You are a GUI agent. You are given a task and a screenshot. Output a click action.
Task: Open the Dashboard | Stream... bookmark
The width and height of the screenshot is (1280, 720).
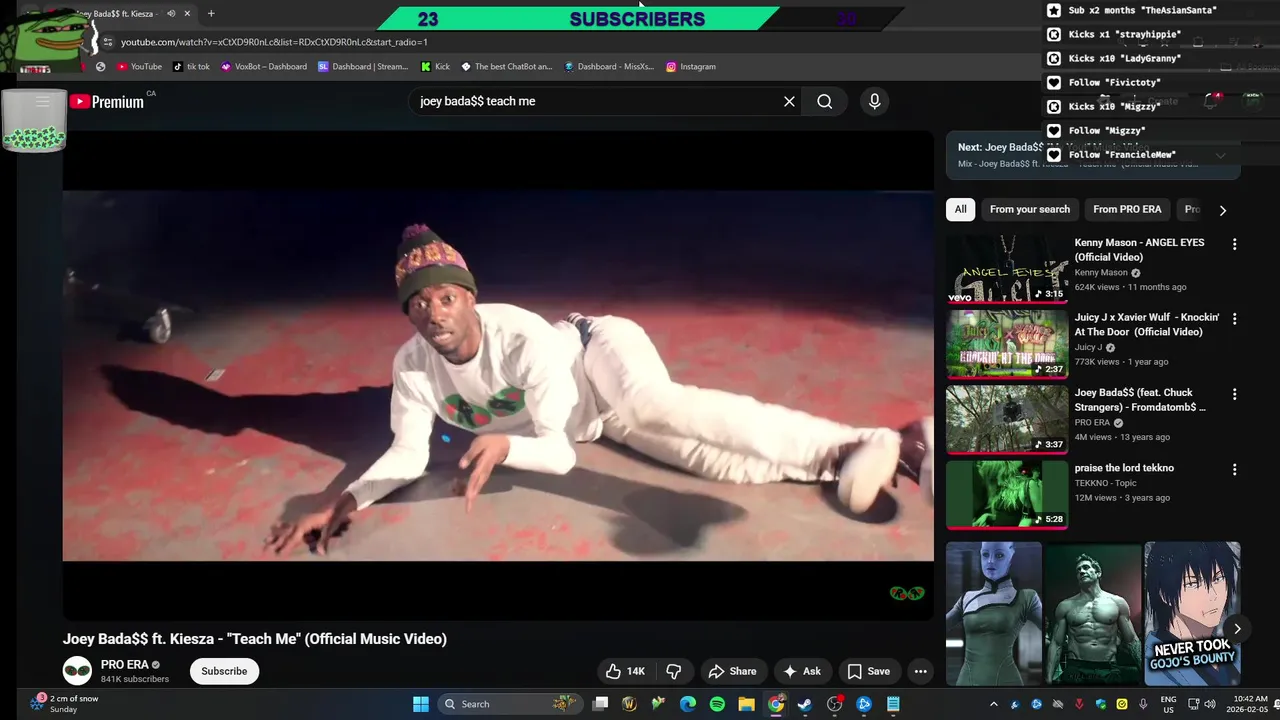pos(363,67)
